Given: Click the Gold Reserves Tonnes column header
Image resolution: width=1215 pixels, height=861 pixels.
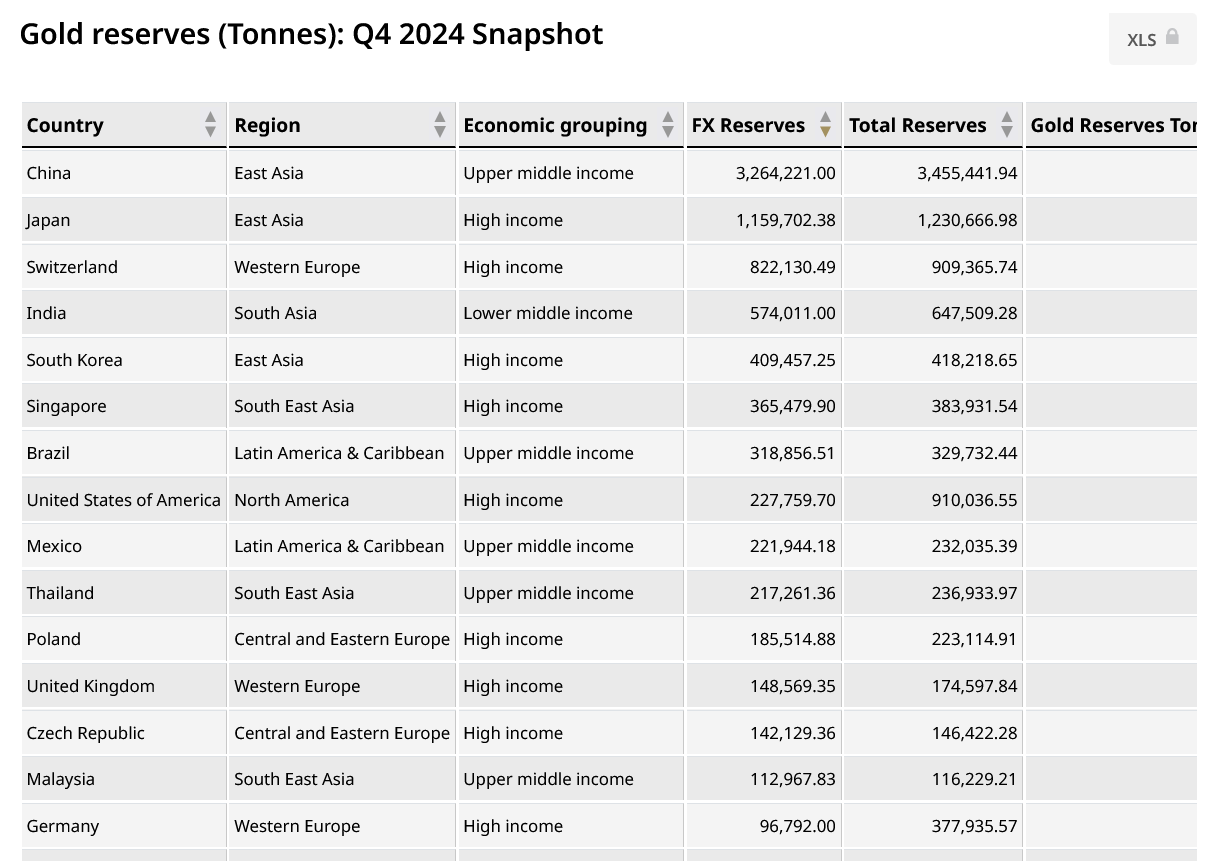Looking at the screenshot, I should click(x=1112, y=125).
